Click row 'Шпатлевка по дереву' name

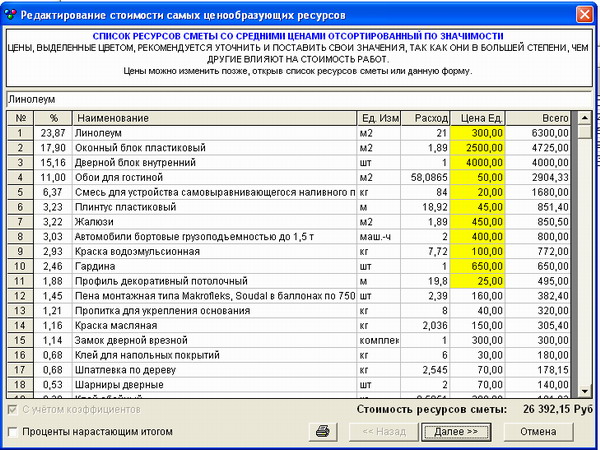(215, 370)
